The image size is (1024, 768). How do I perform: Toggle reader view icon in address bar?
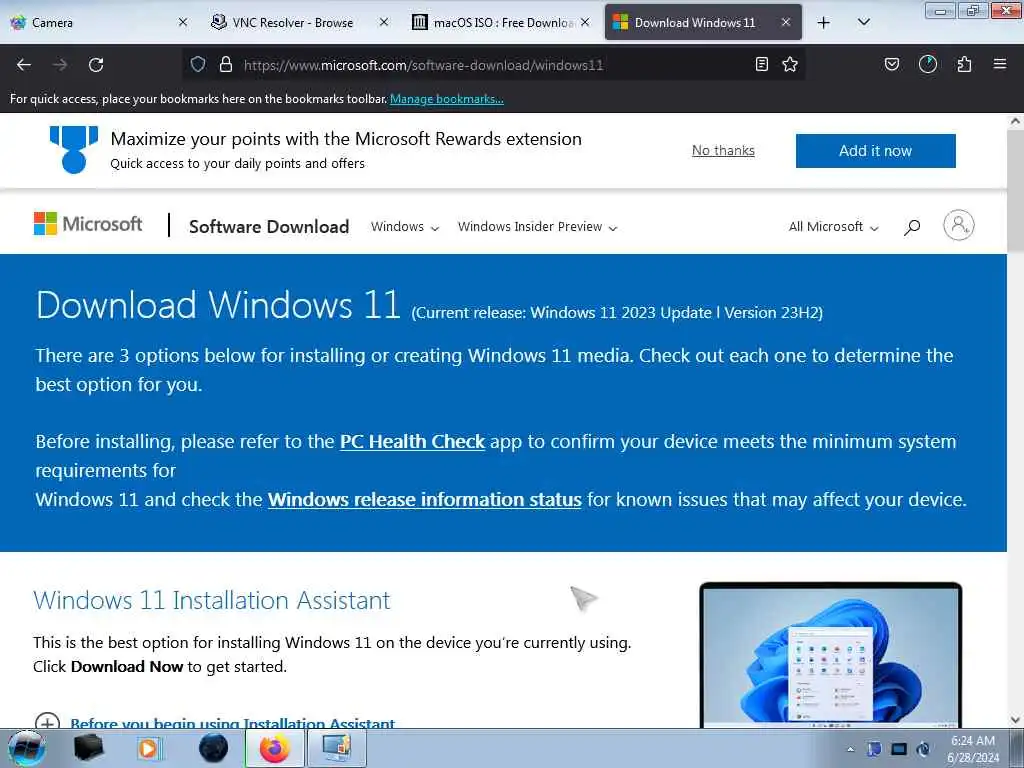tap(761, 64)
